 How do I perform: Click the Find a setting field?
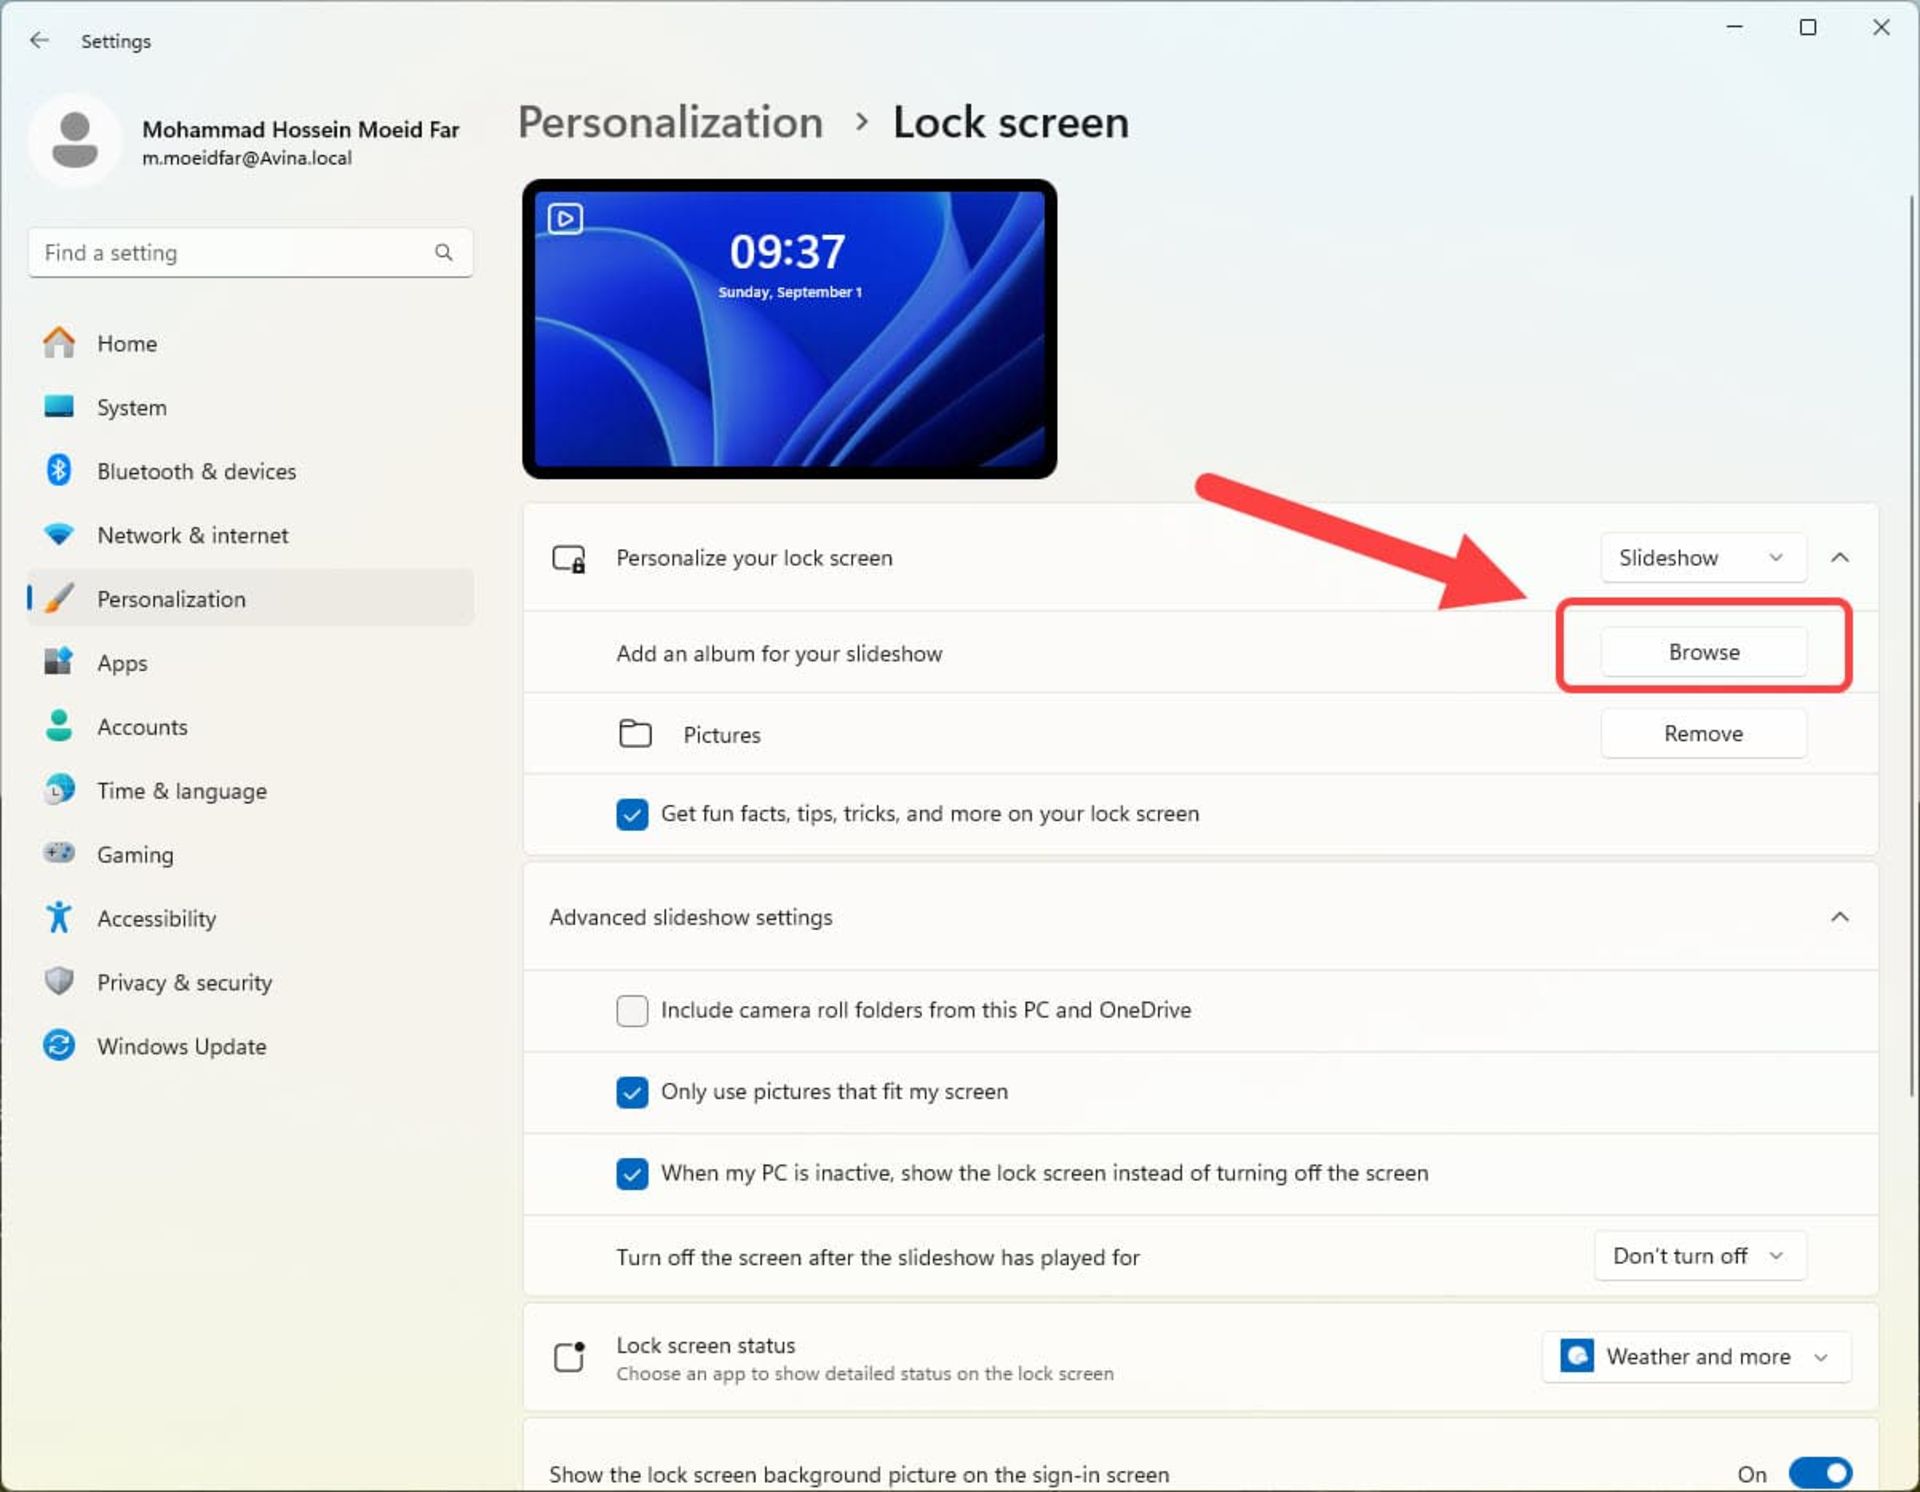tap(230, 252)
